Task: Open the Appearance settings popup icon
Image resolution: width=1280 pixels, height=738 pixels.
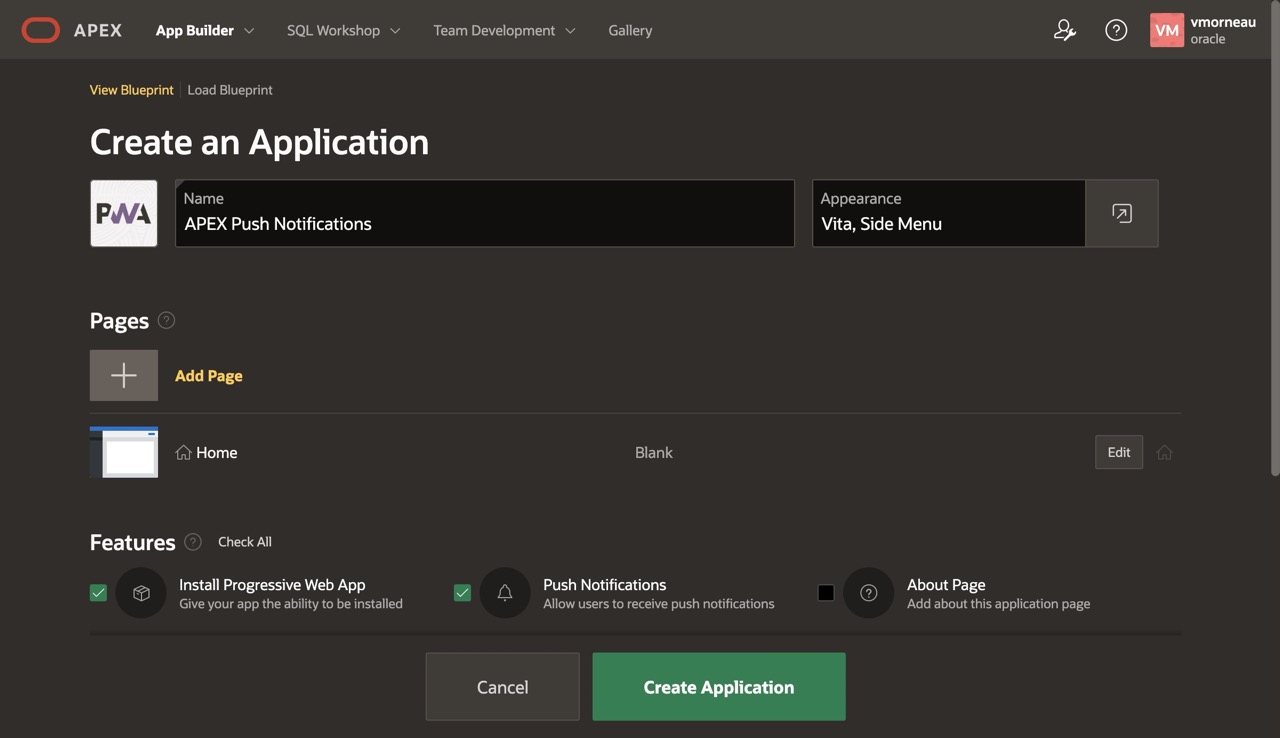Action: [1122, 213]
